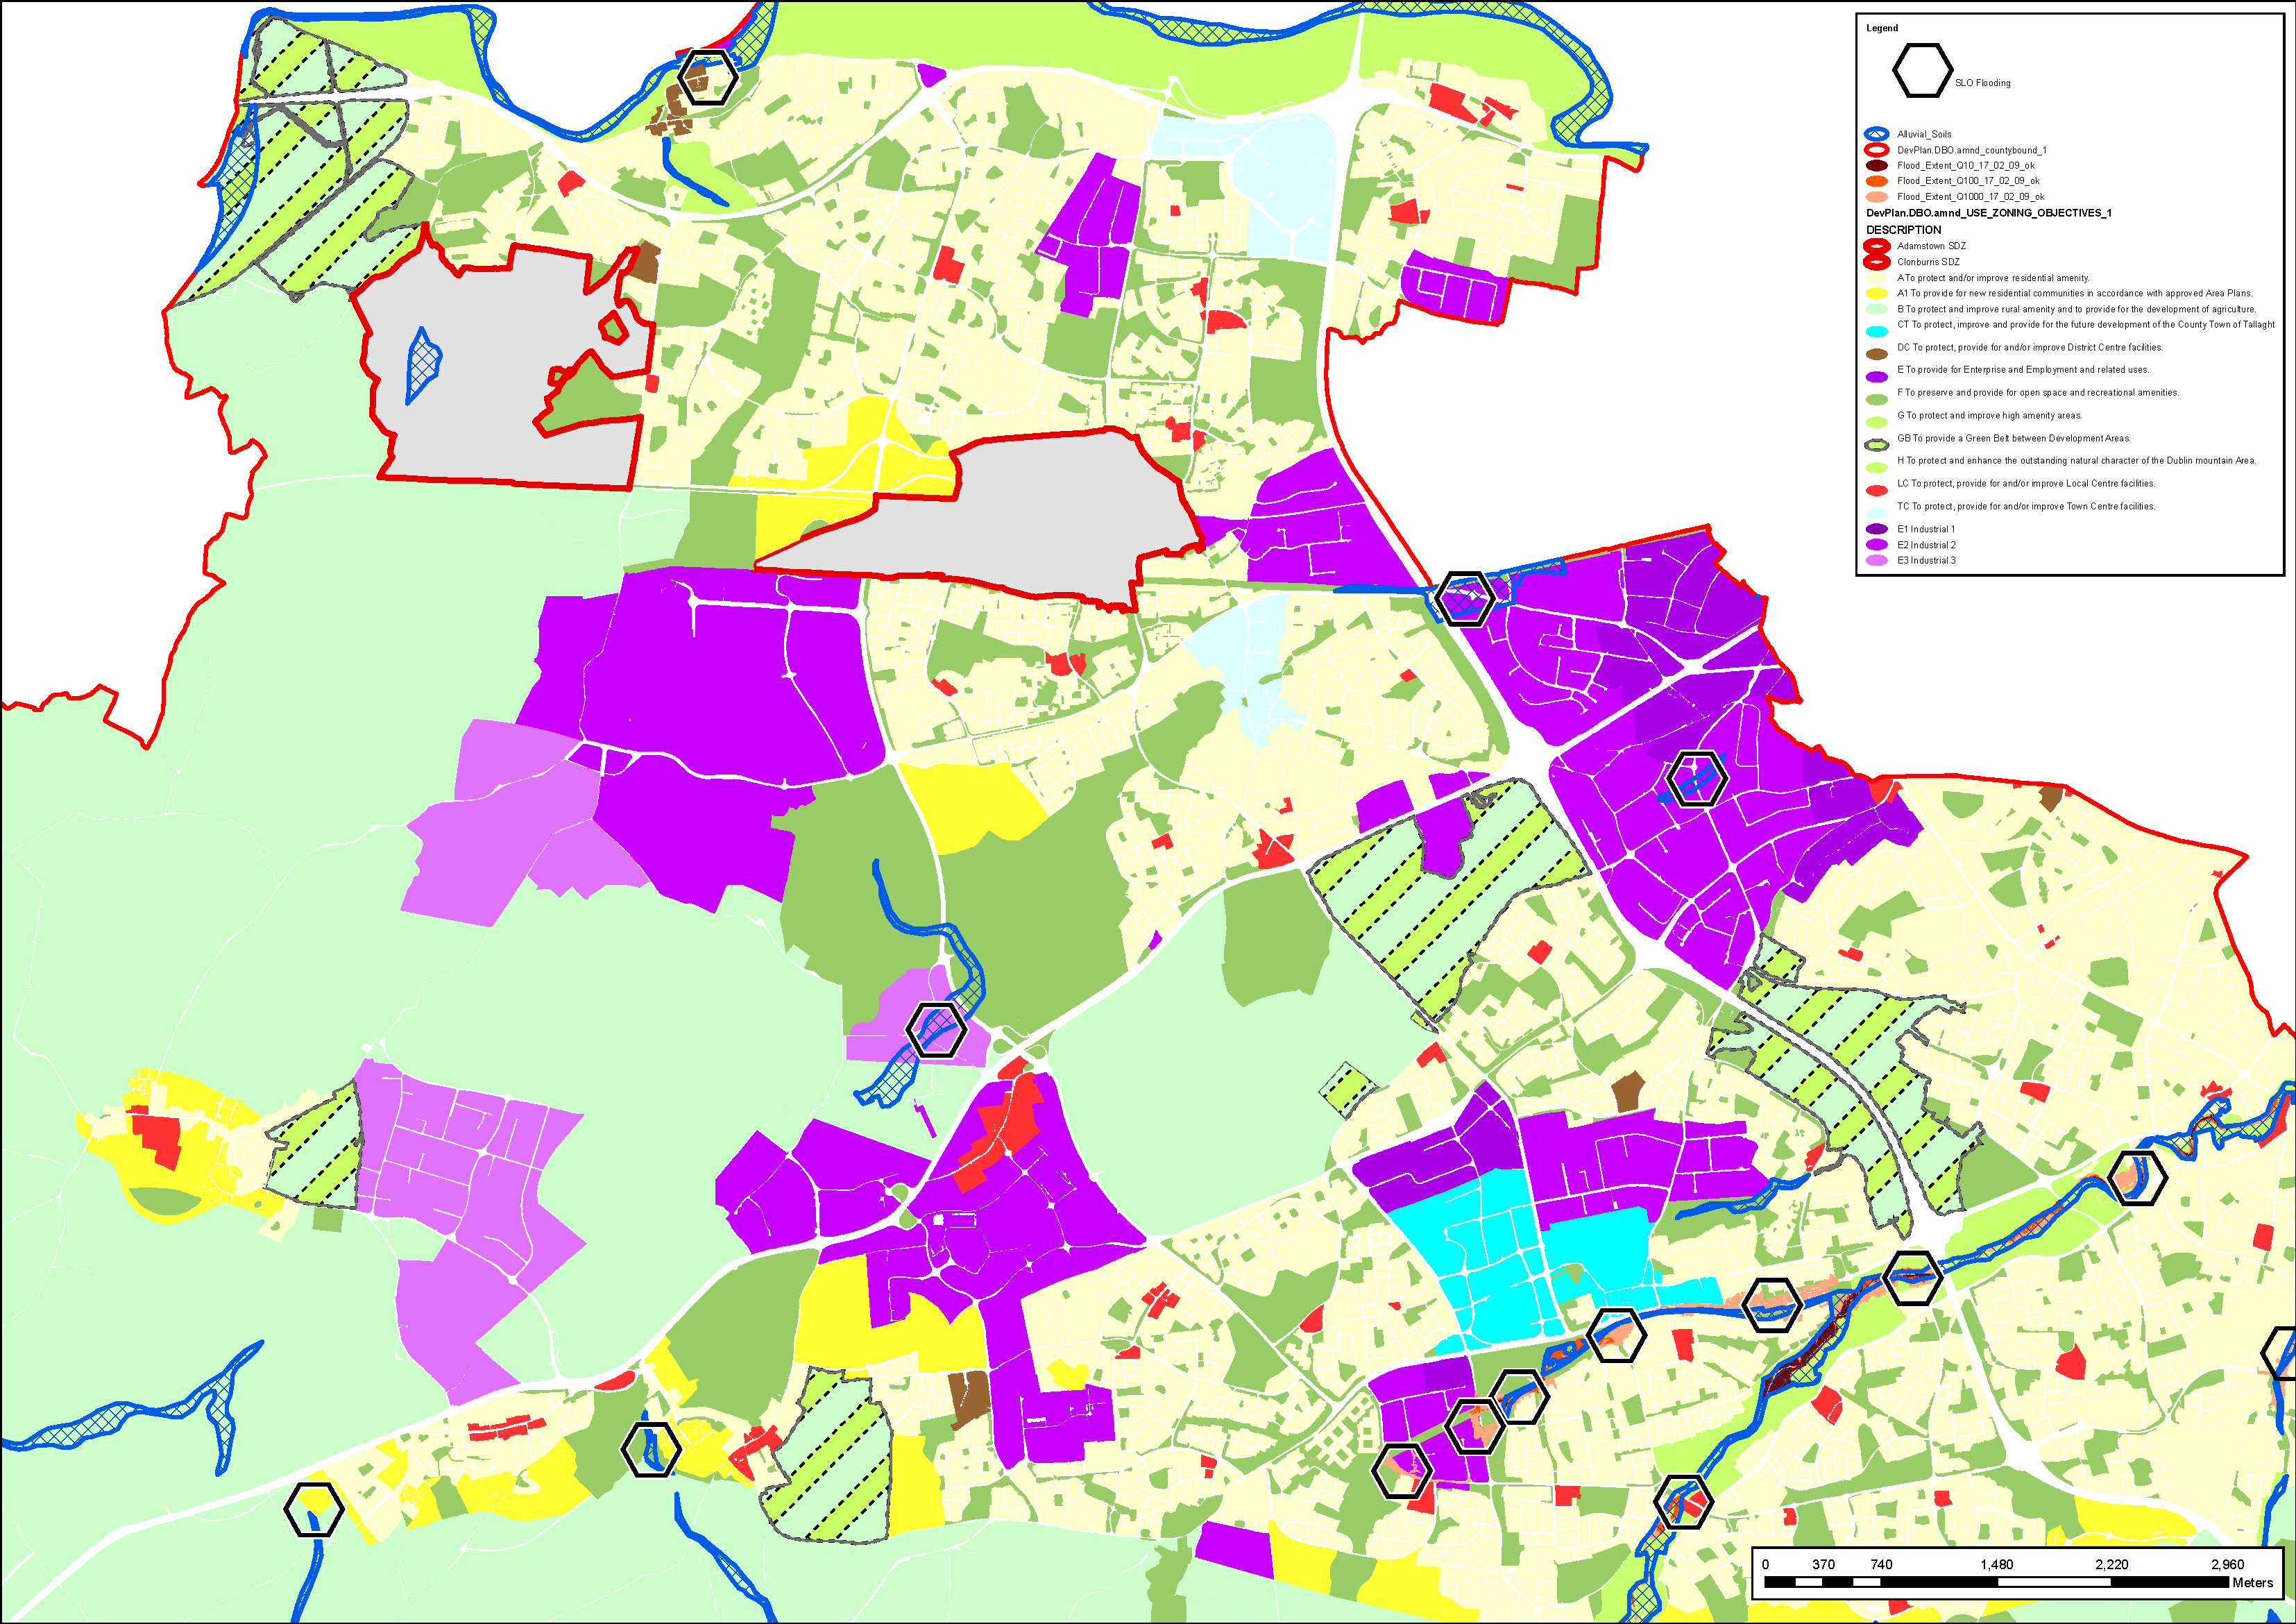
Task: Pick the cyan CT County Town swatch
Action: [x=1876, y=331]
